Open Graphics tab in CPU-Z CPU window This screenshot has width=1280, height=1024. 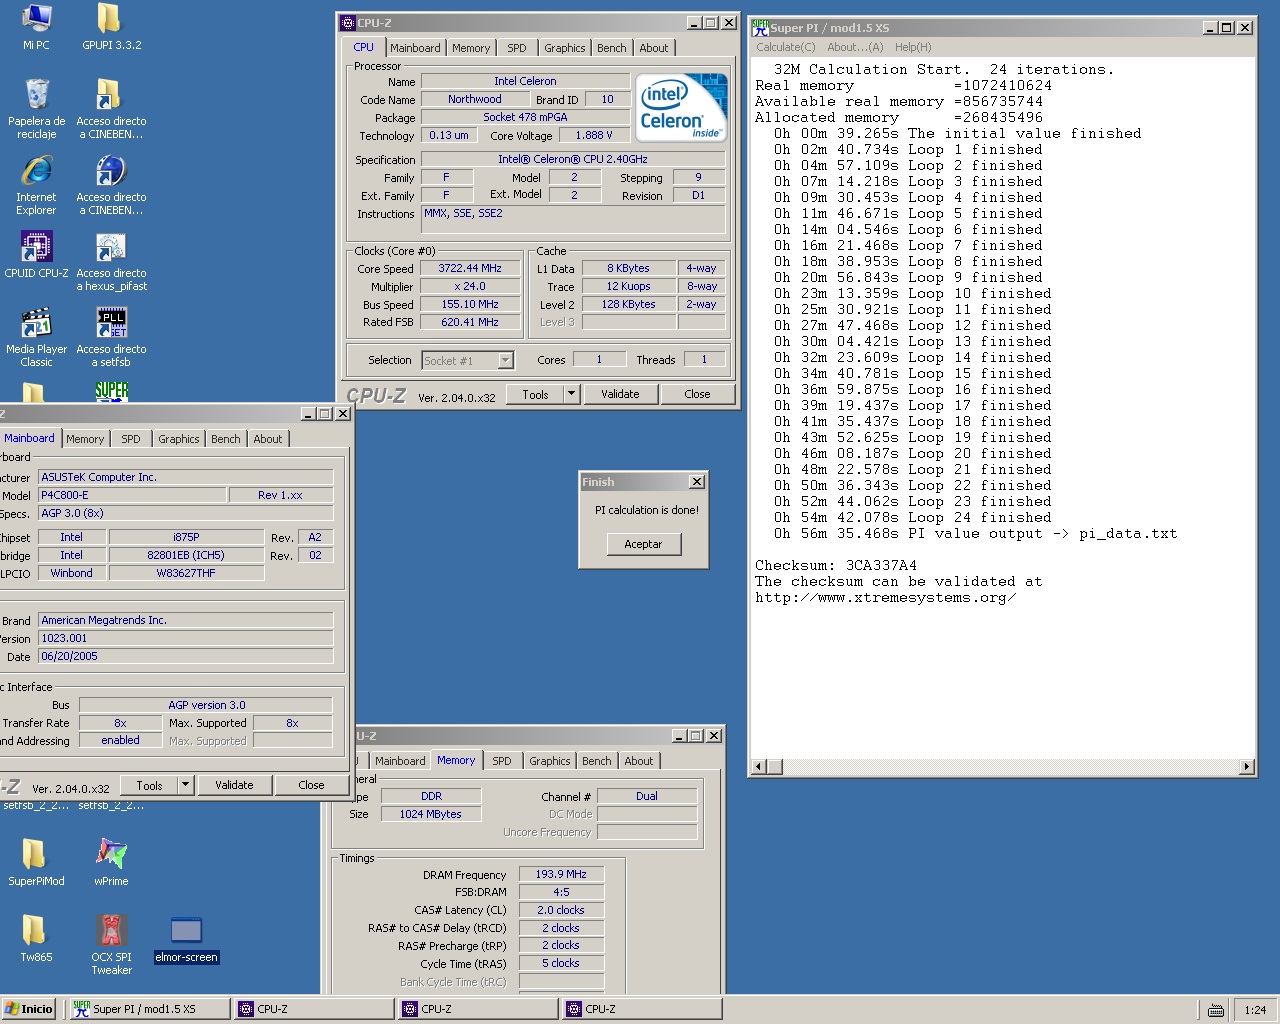[x=565, y=48]
